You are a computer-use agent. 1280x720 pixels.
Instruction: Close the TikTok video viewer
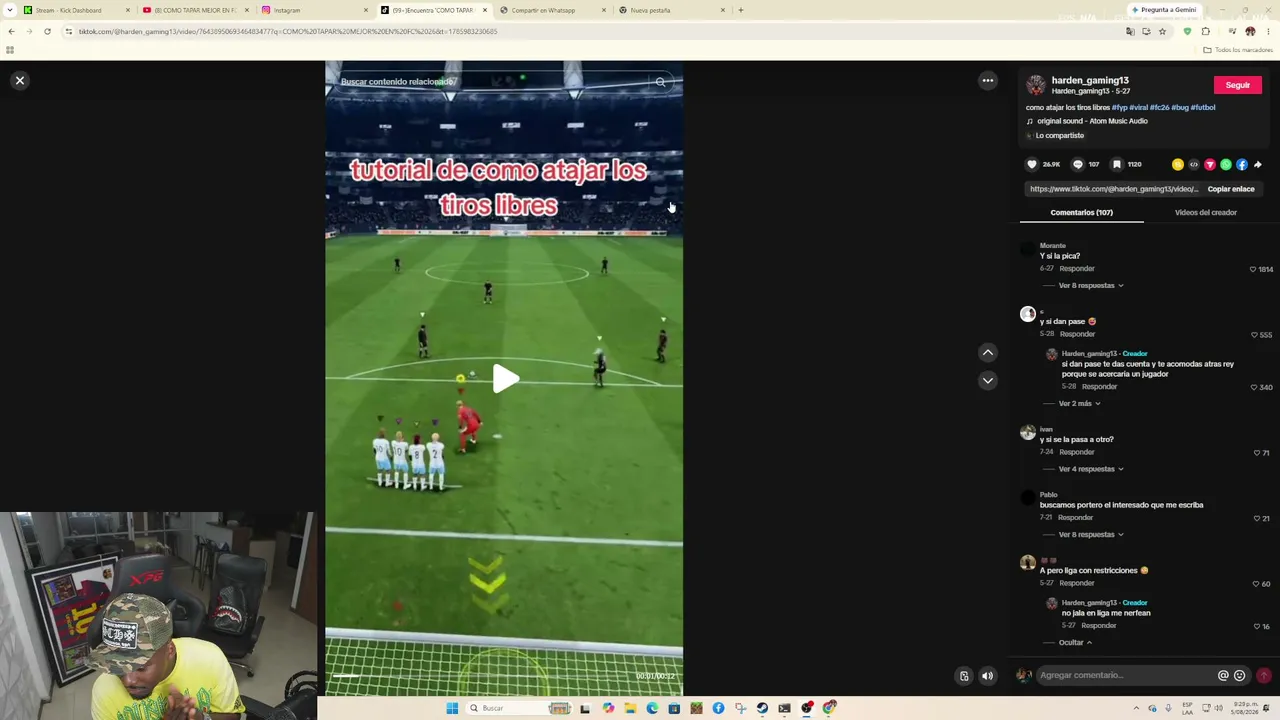coord(19,80)
